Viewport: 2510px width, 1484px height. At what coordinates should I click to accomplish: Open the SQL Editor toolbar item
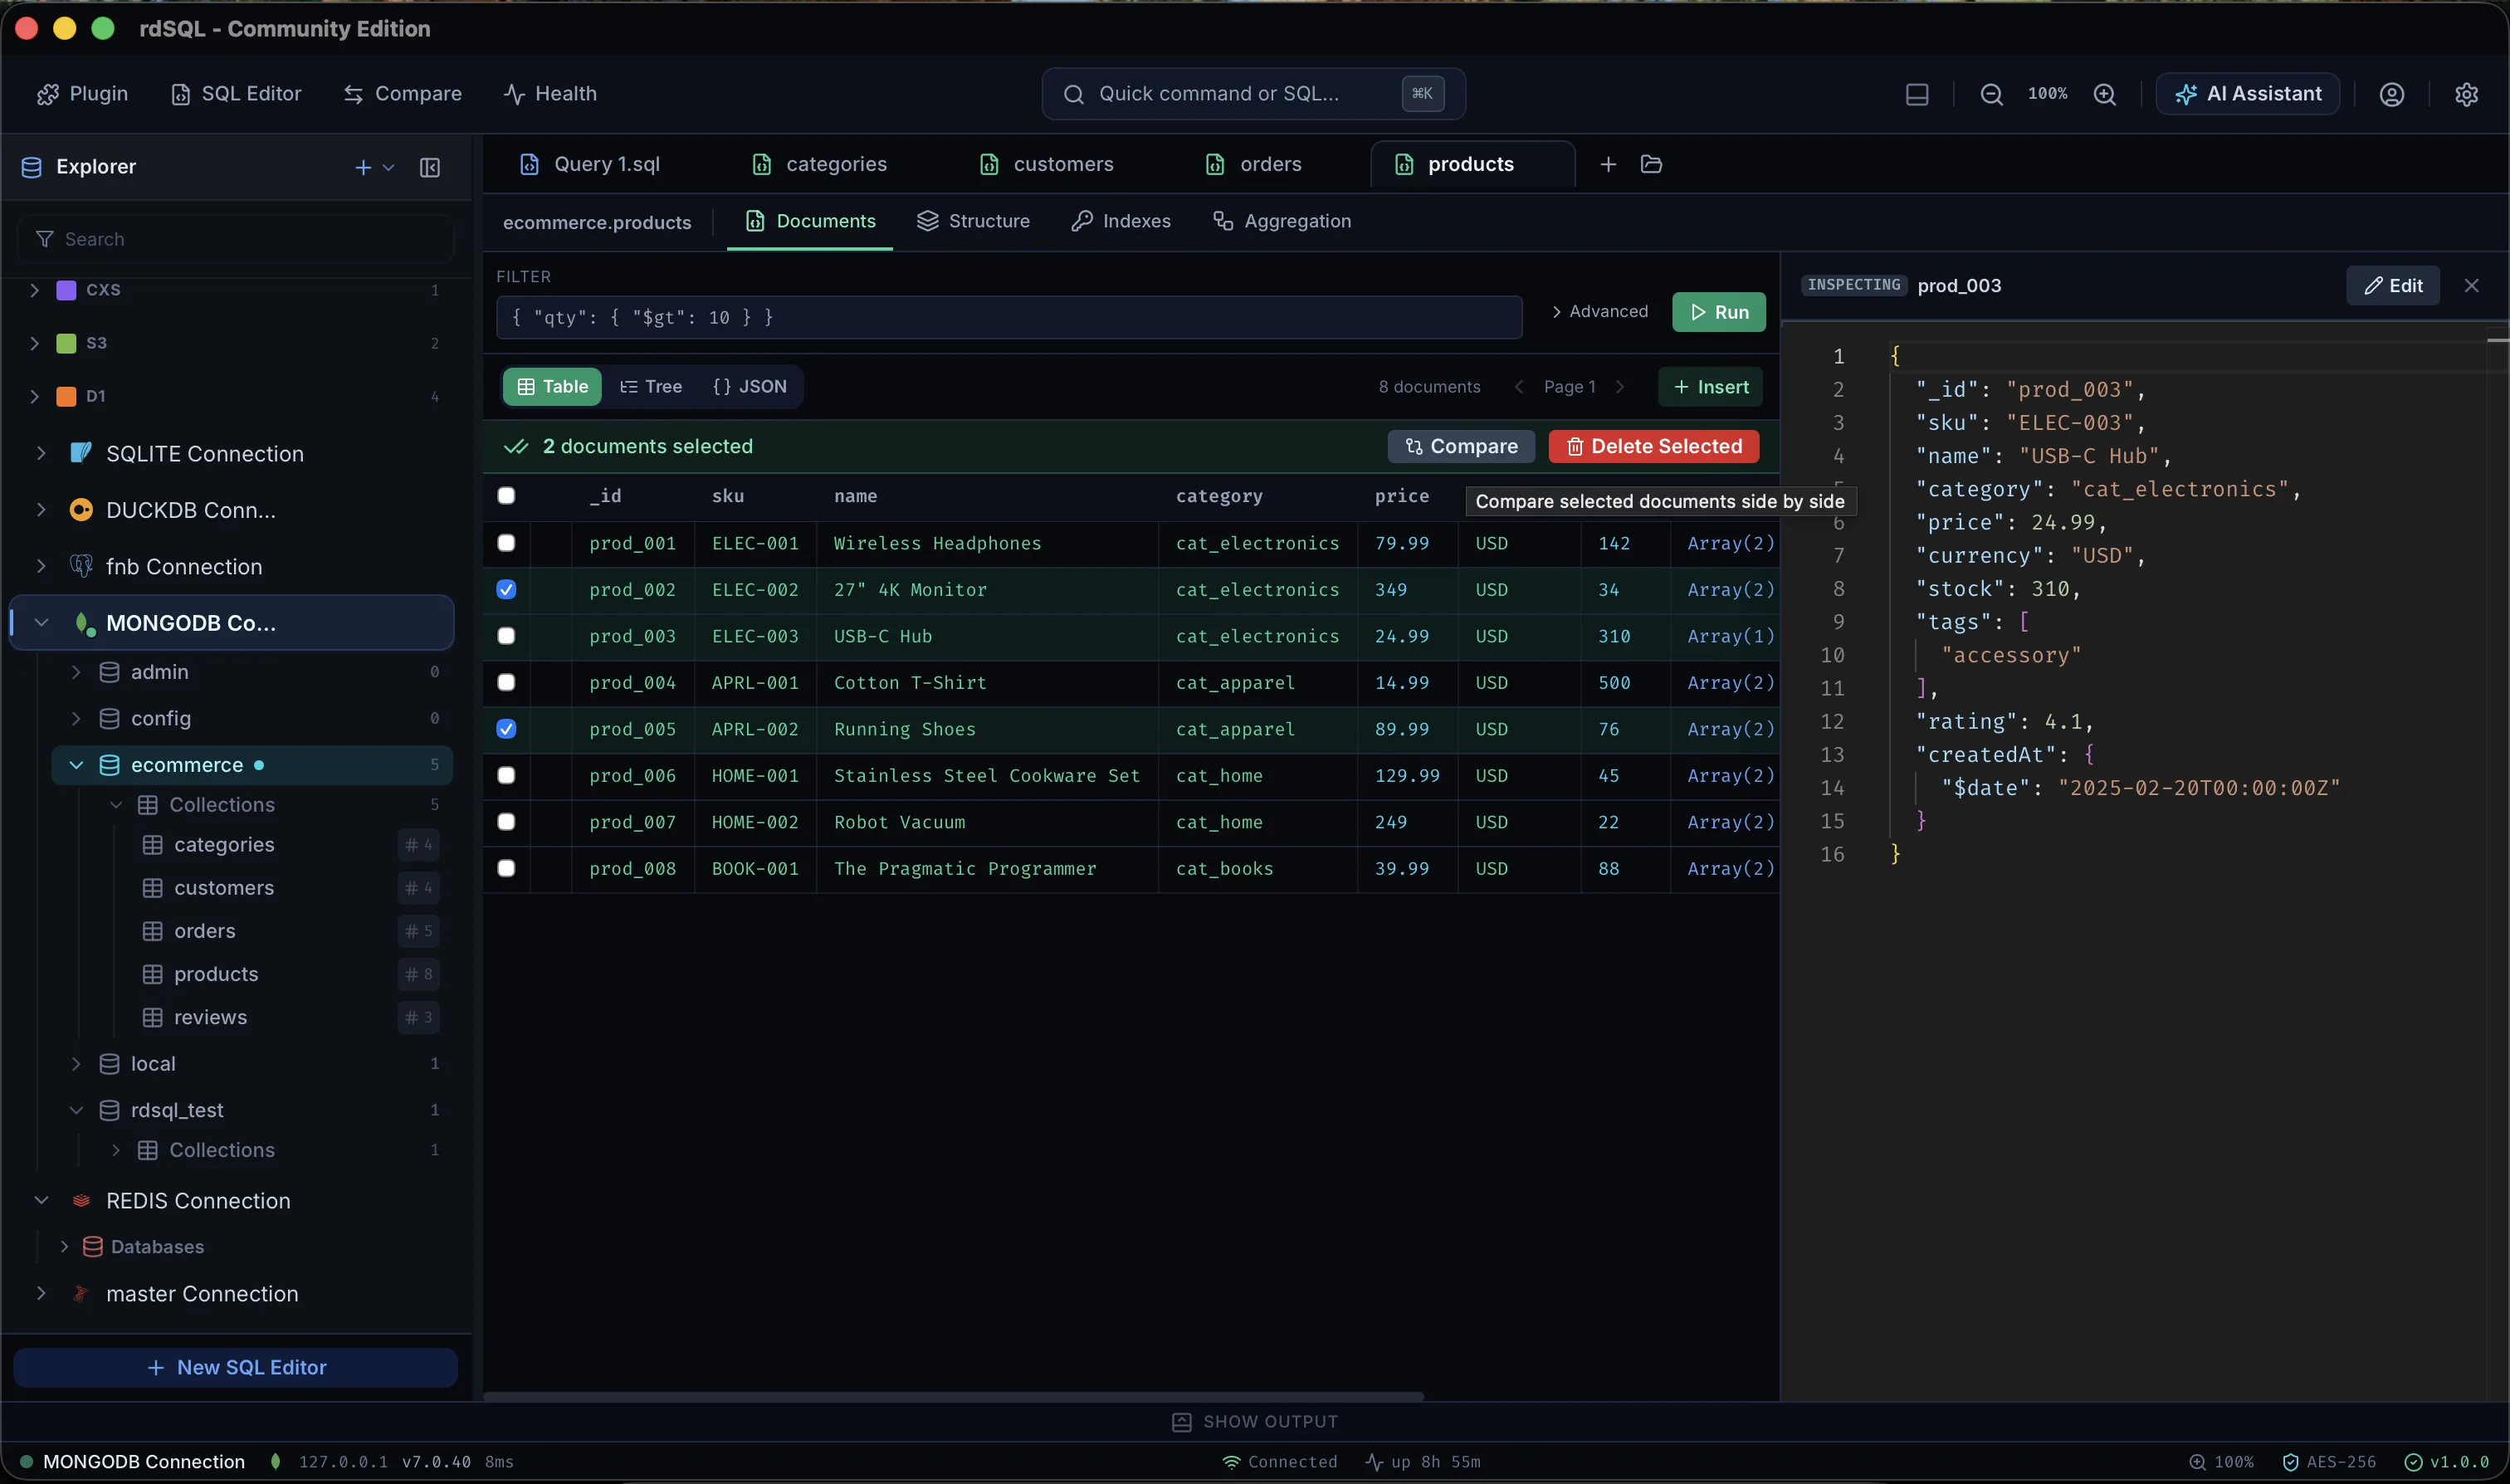click(236, 94)
